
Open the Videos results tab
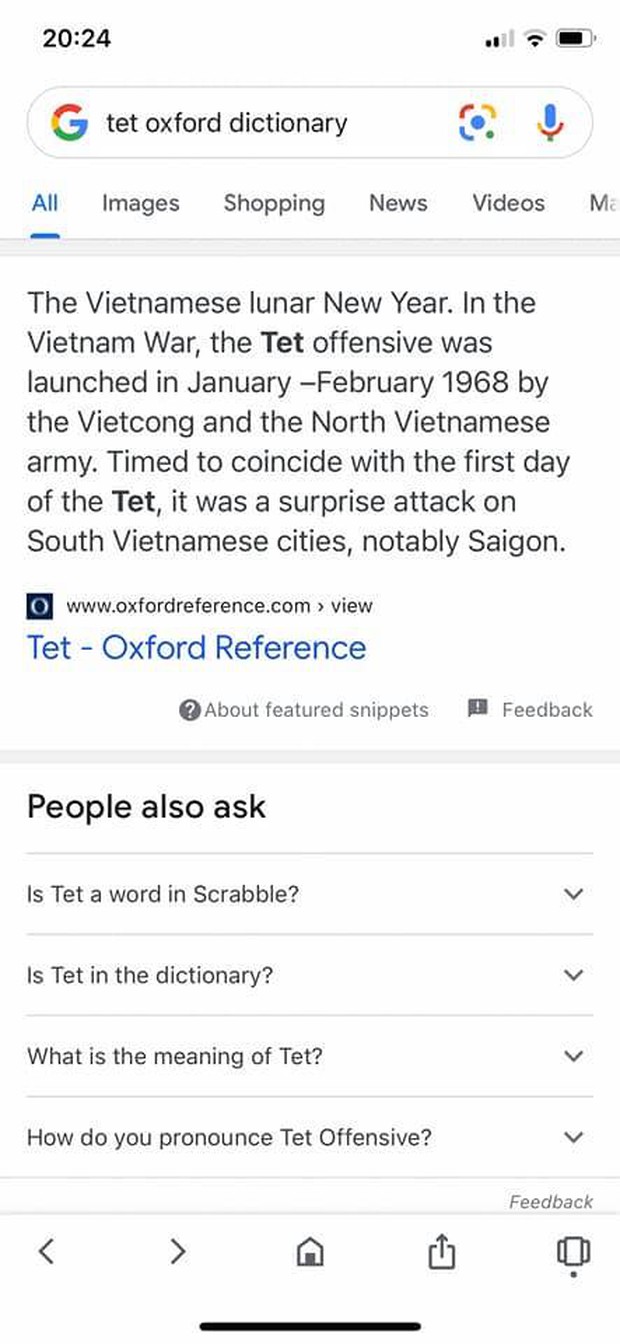(x=508, y=203)
